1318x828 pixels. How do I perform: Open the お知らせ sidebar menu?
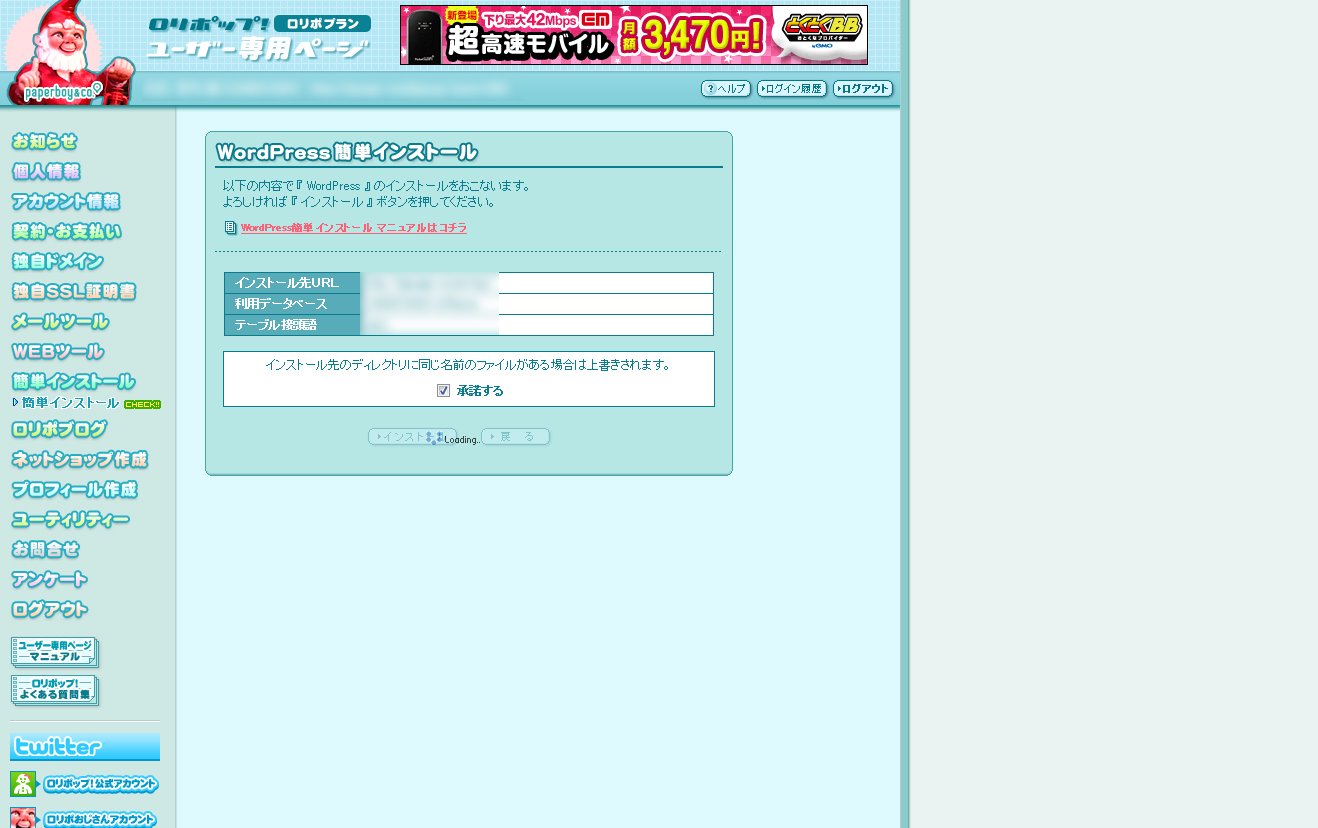pyautogui.click(x=44, y=142)
